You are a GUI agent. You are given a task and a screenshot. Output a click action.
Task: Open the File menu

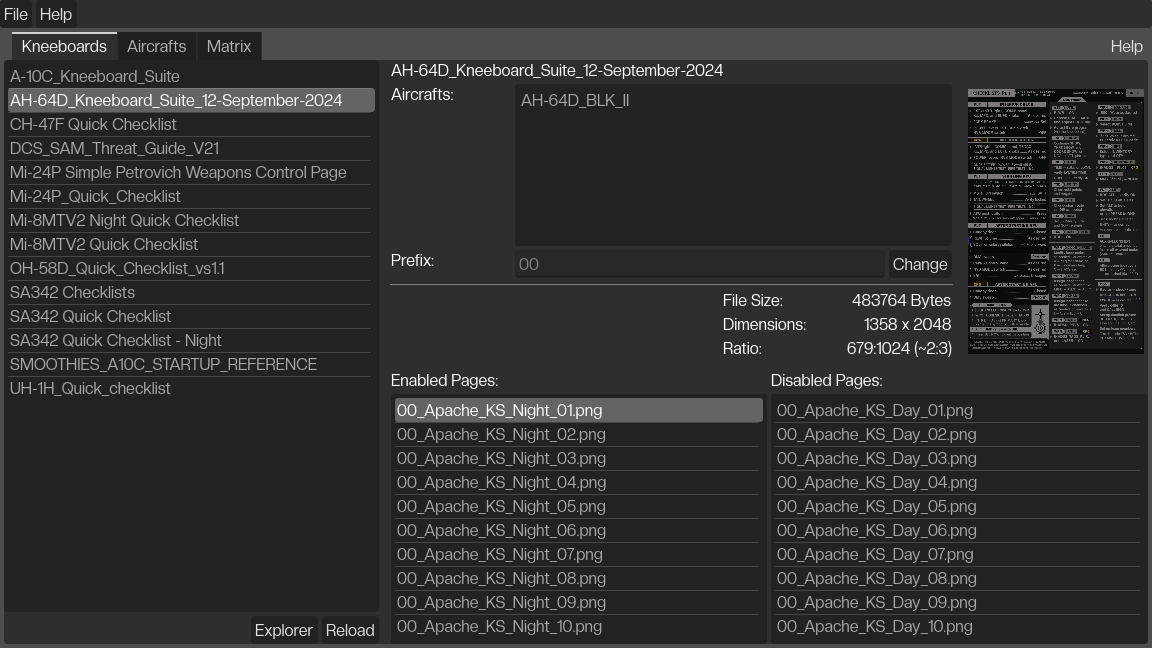pyautogui.click(x=16, y=14)
